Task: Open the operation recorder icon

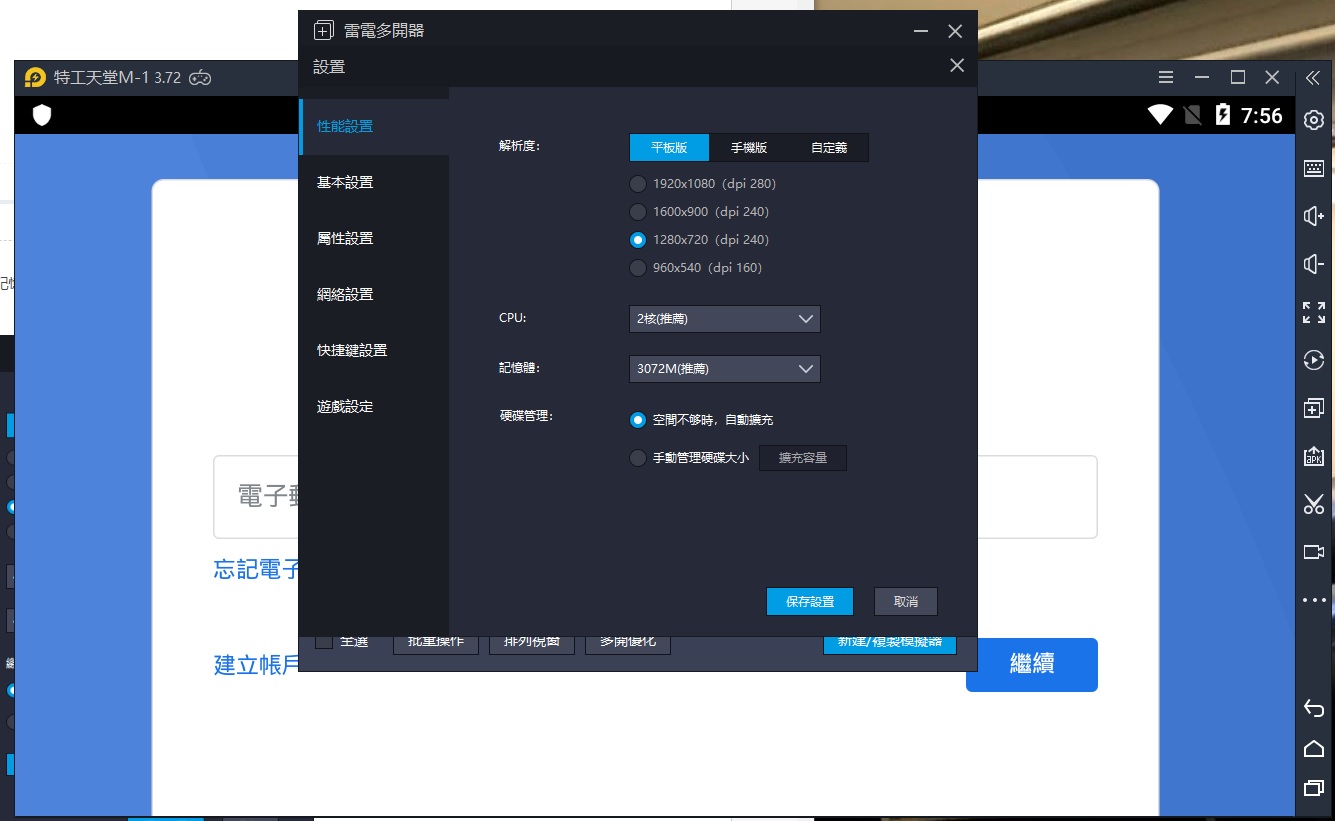Action: (x=1314, y=360)
